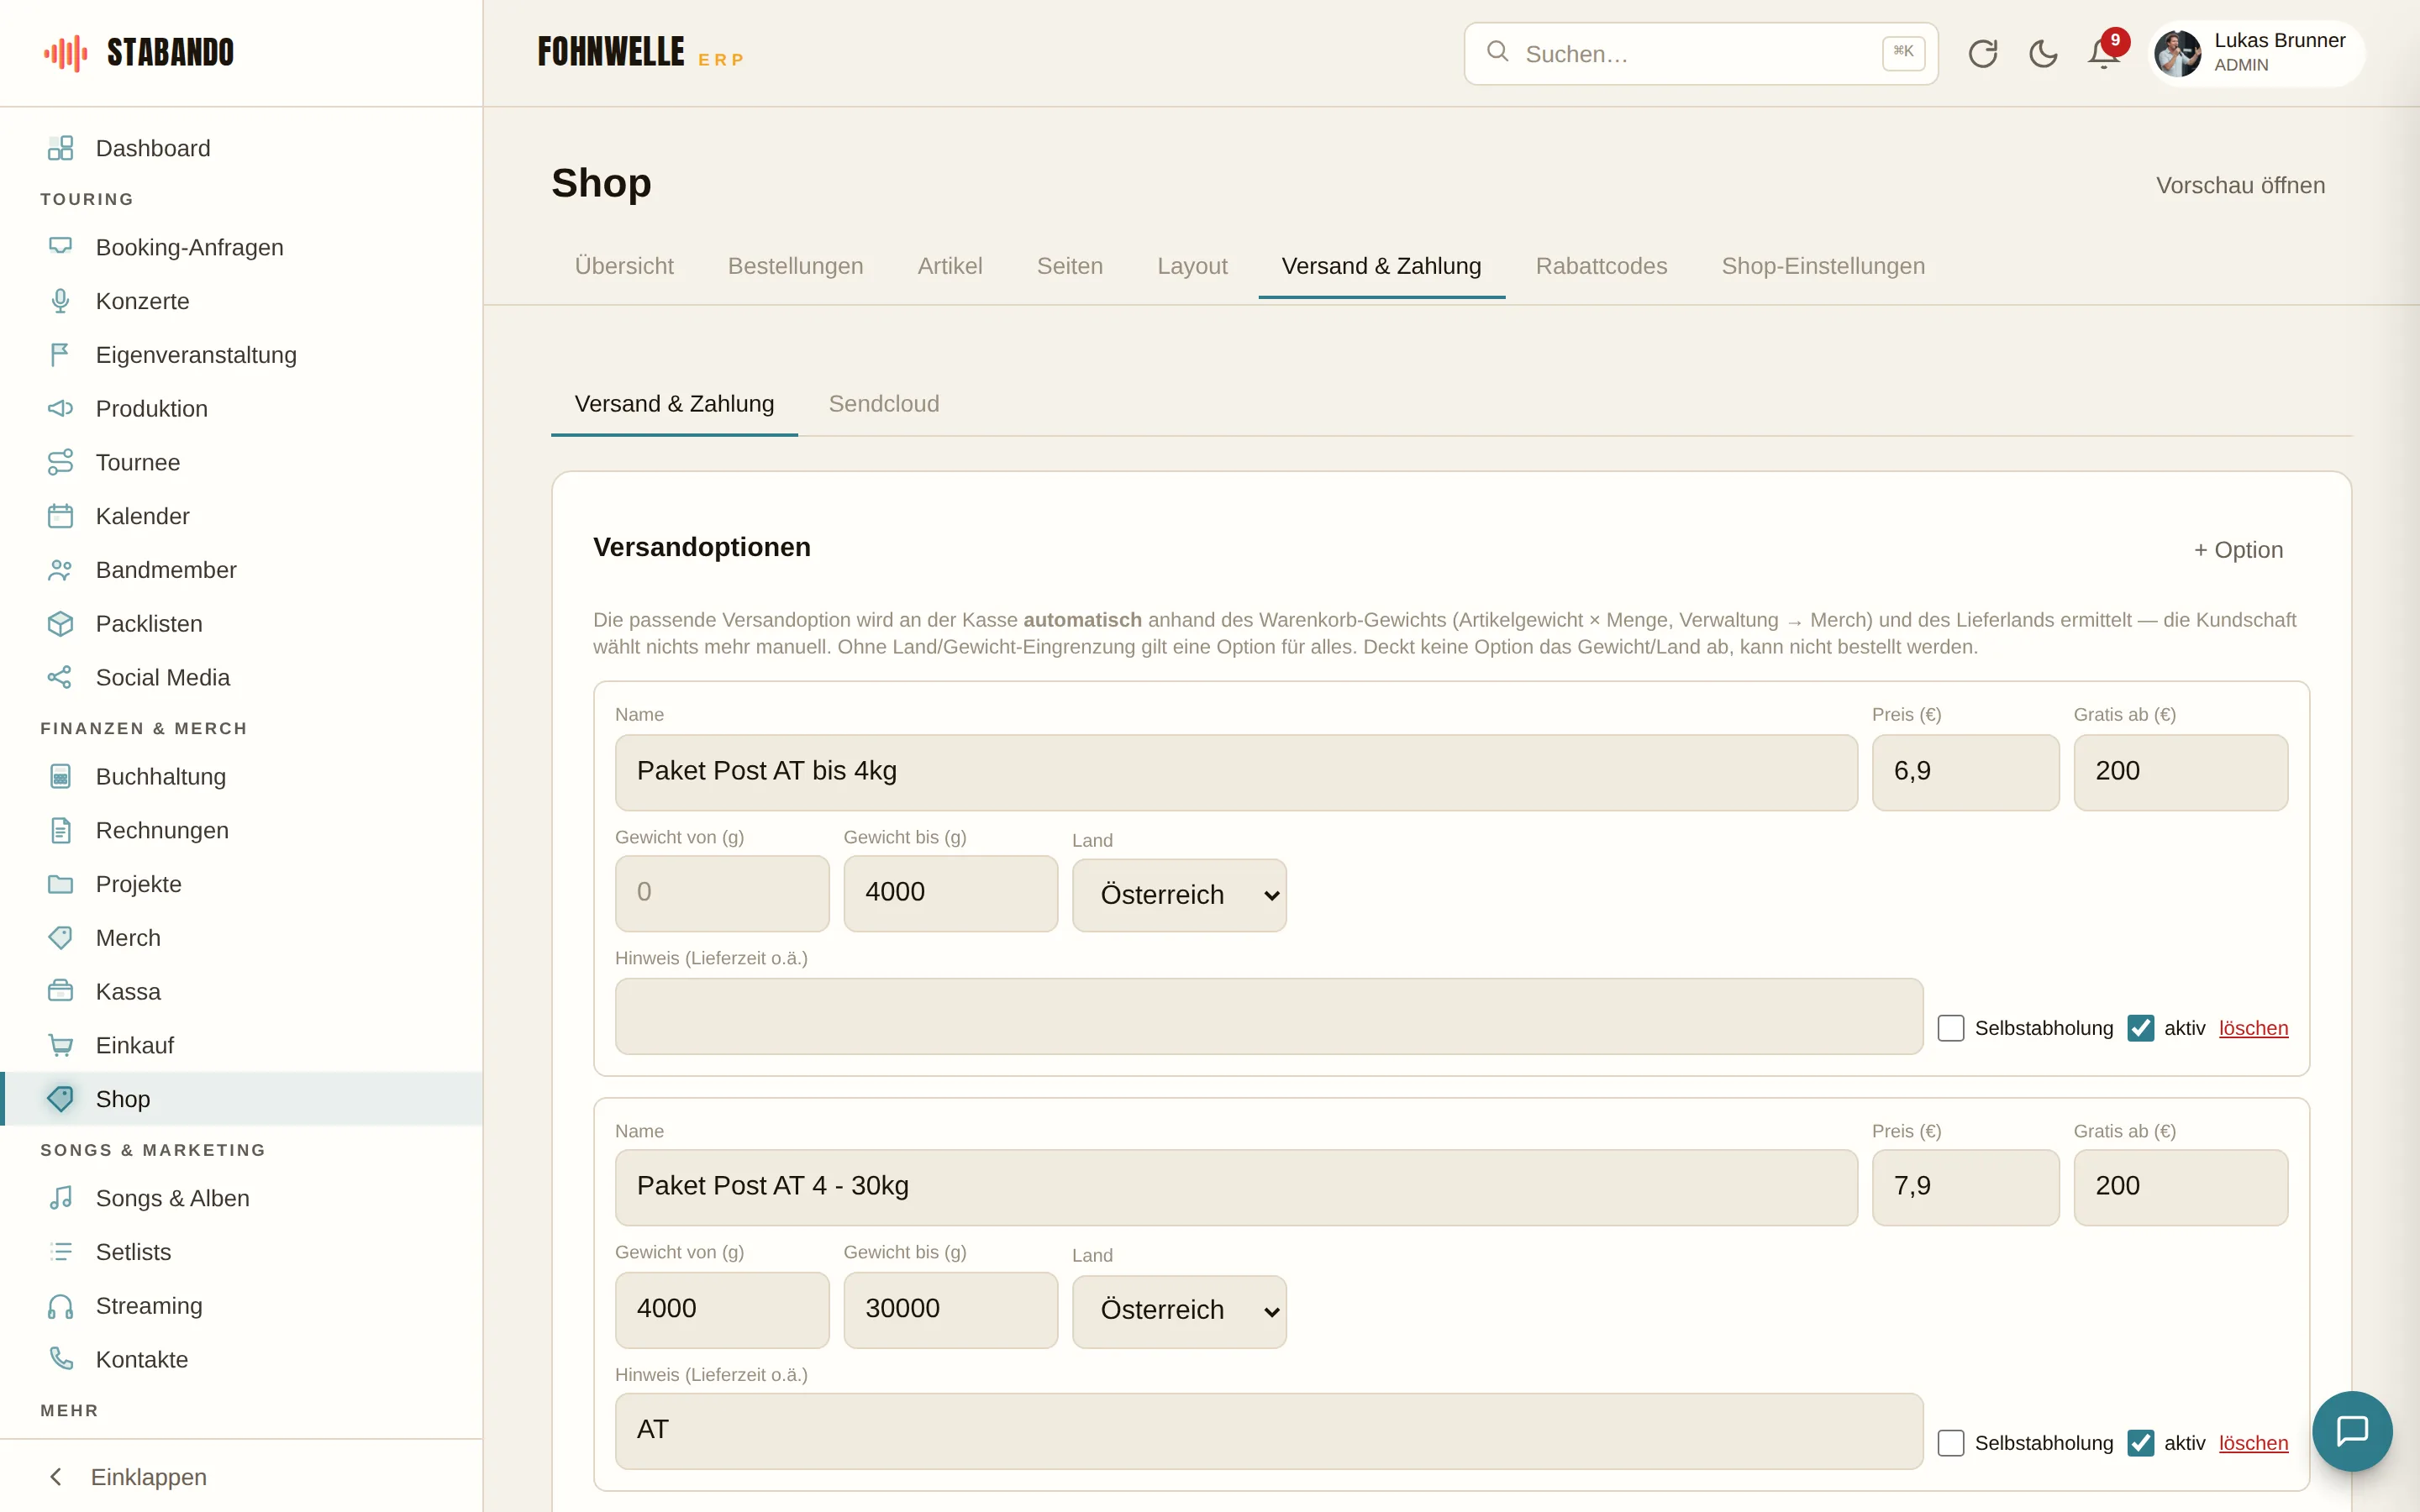Click Gewicht bis field showing 30000

950,1309
